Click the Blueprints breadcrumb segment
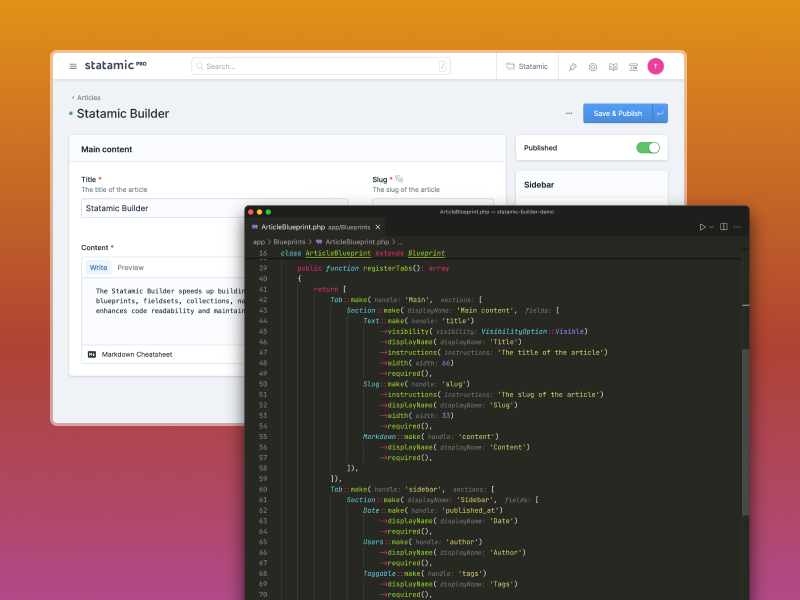800x600 pixels. pos(289,242)
